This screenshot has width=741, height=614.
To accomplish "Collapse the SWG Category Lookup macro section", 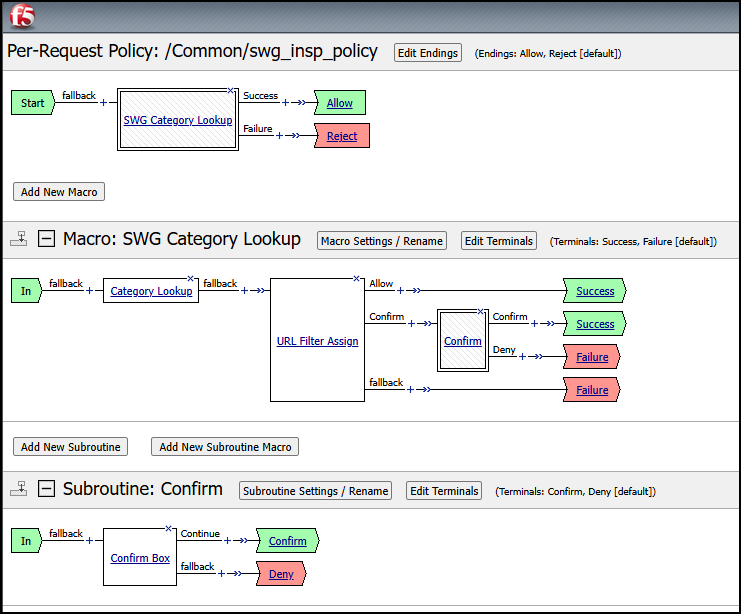I will [x=46, y=239].
